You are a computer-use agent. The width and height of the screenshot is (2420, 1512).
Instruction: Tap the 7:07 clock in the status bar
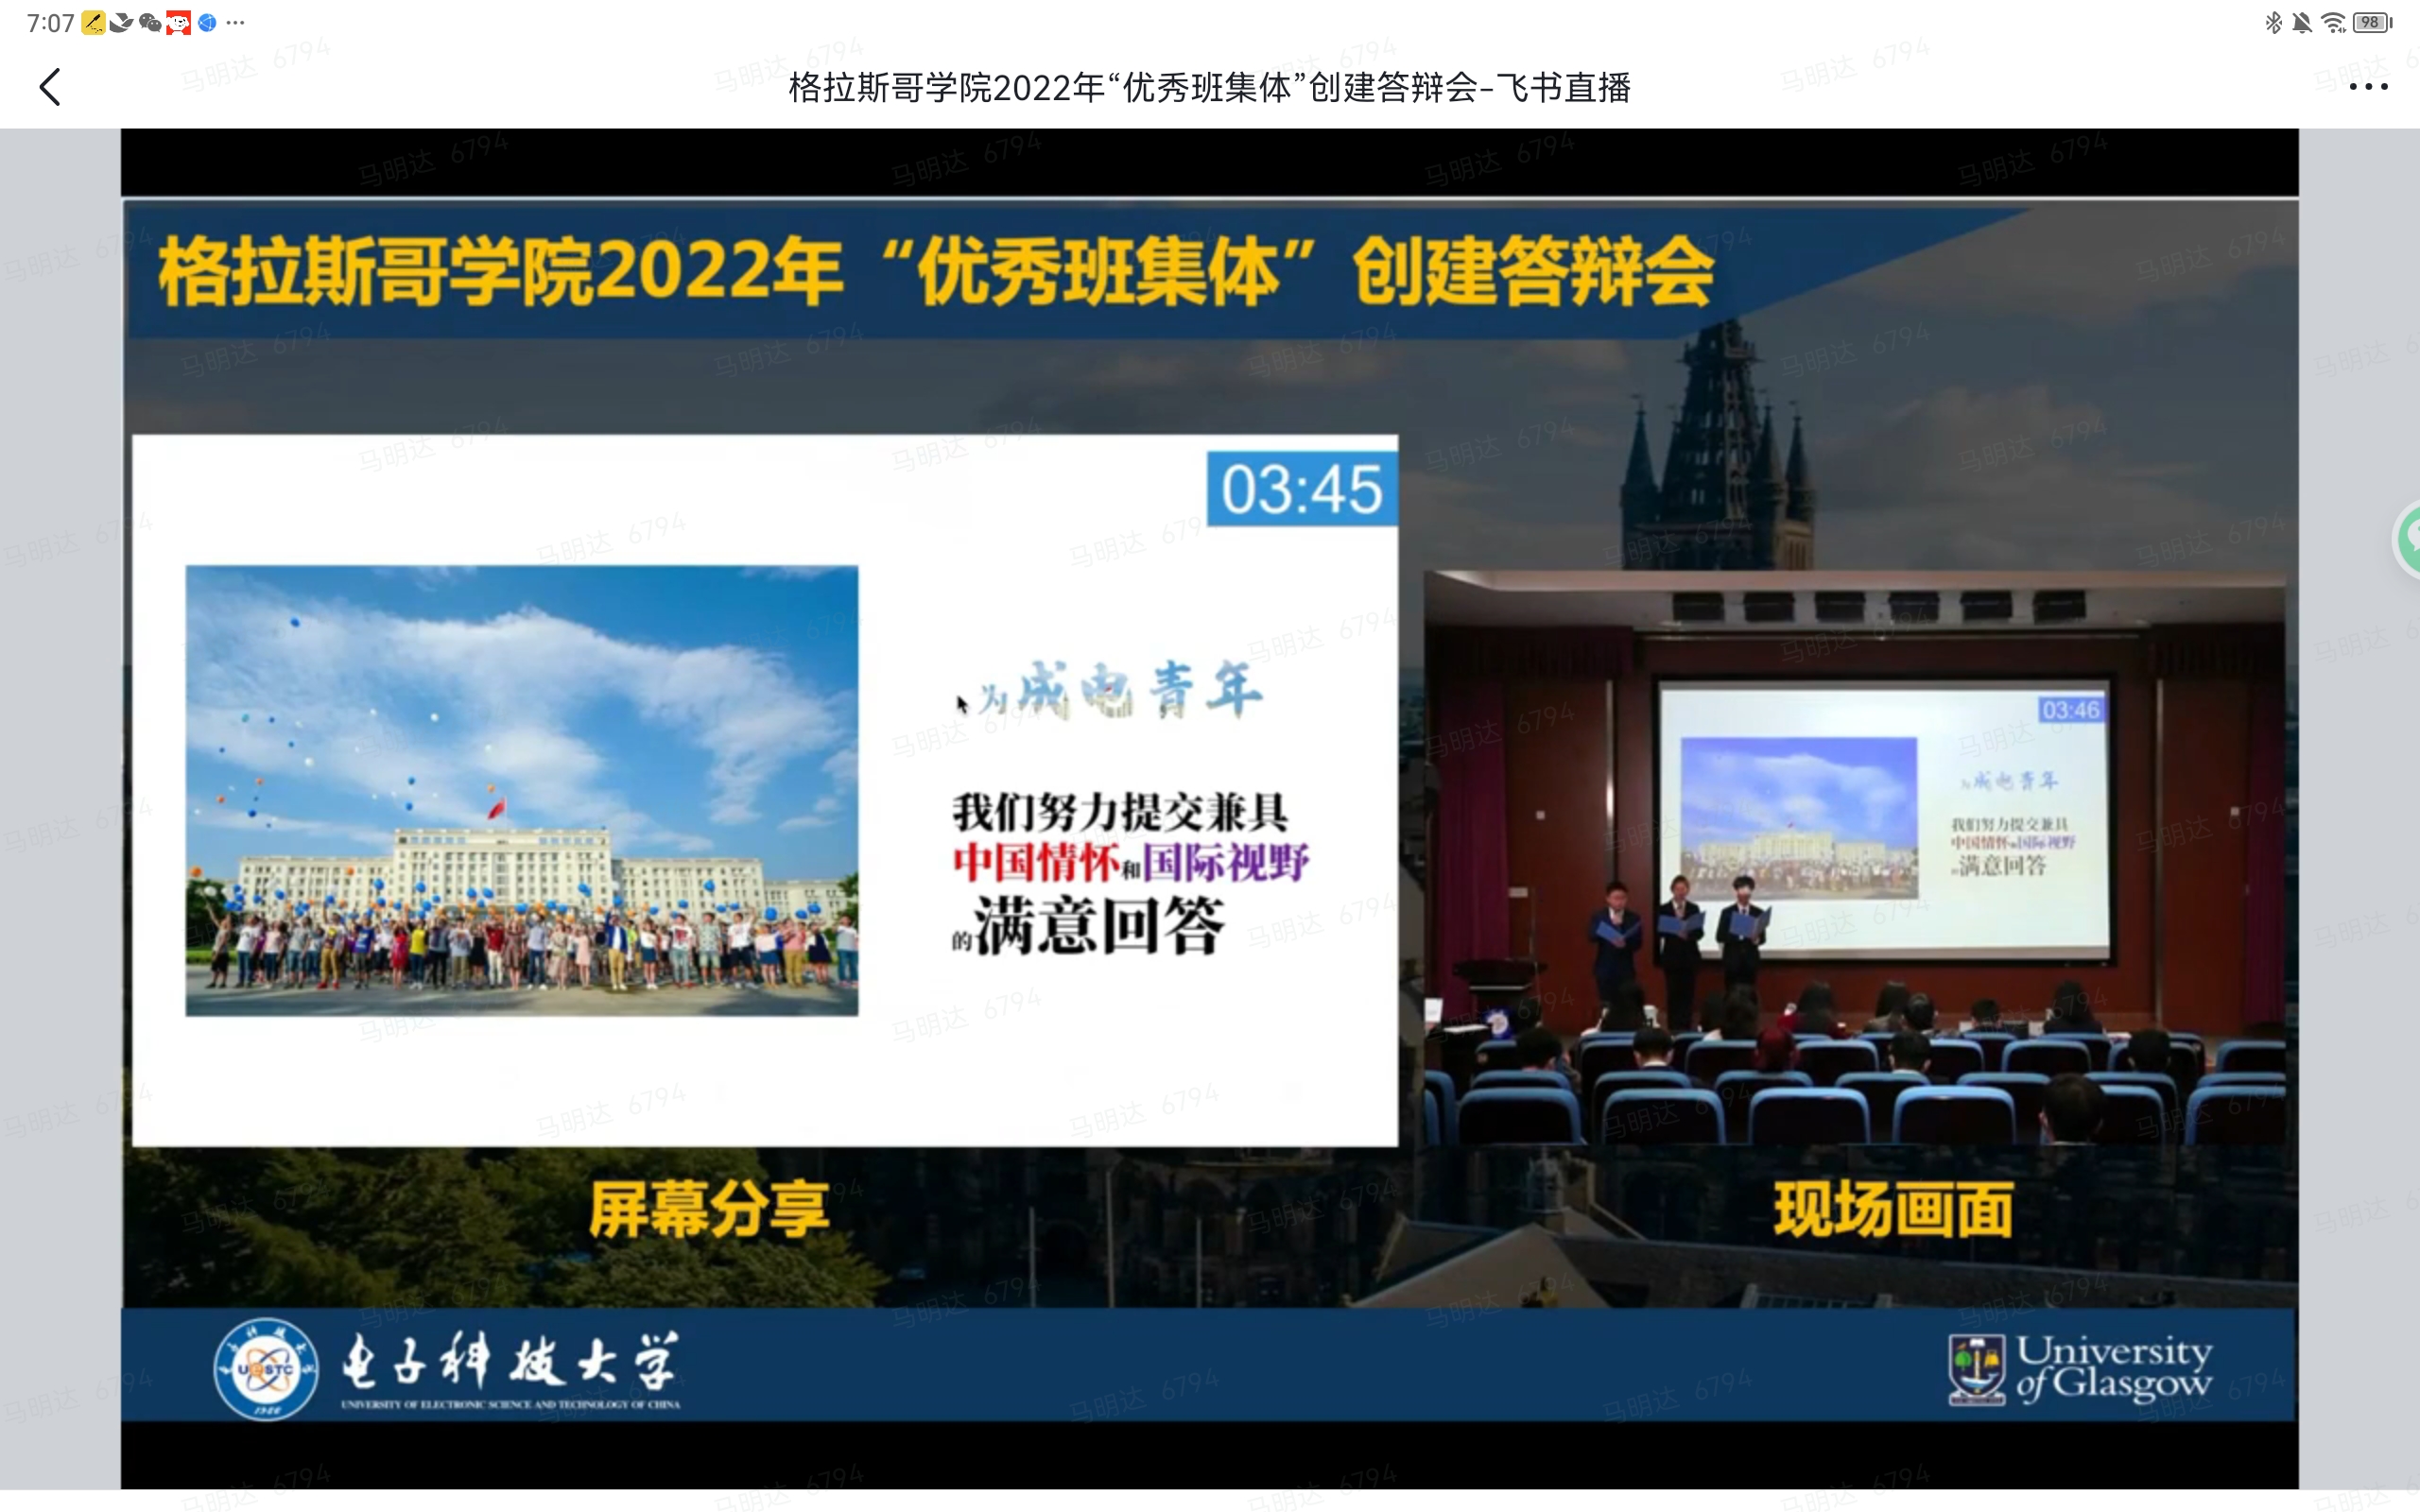[50, 22]
